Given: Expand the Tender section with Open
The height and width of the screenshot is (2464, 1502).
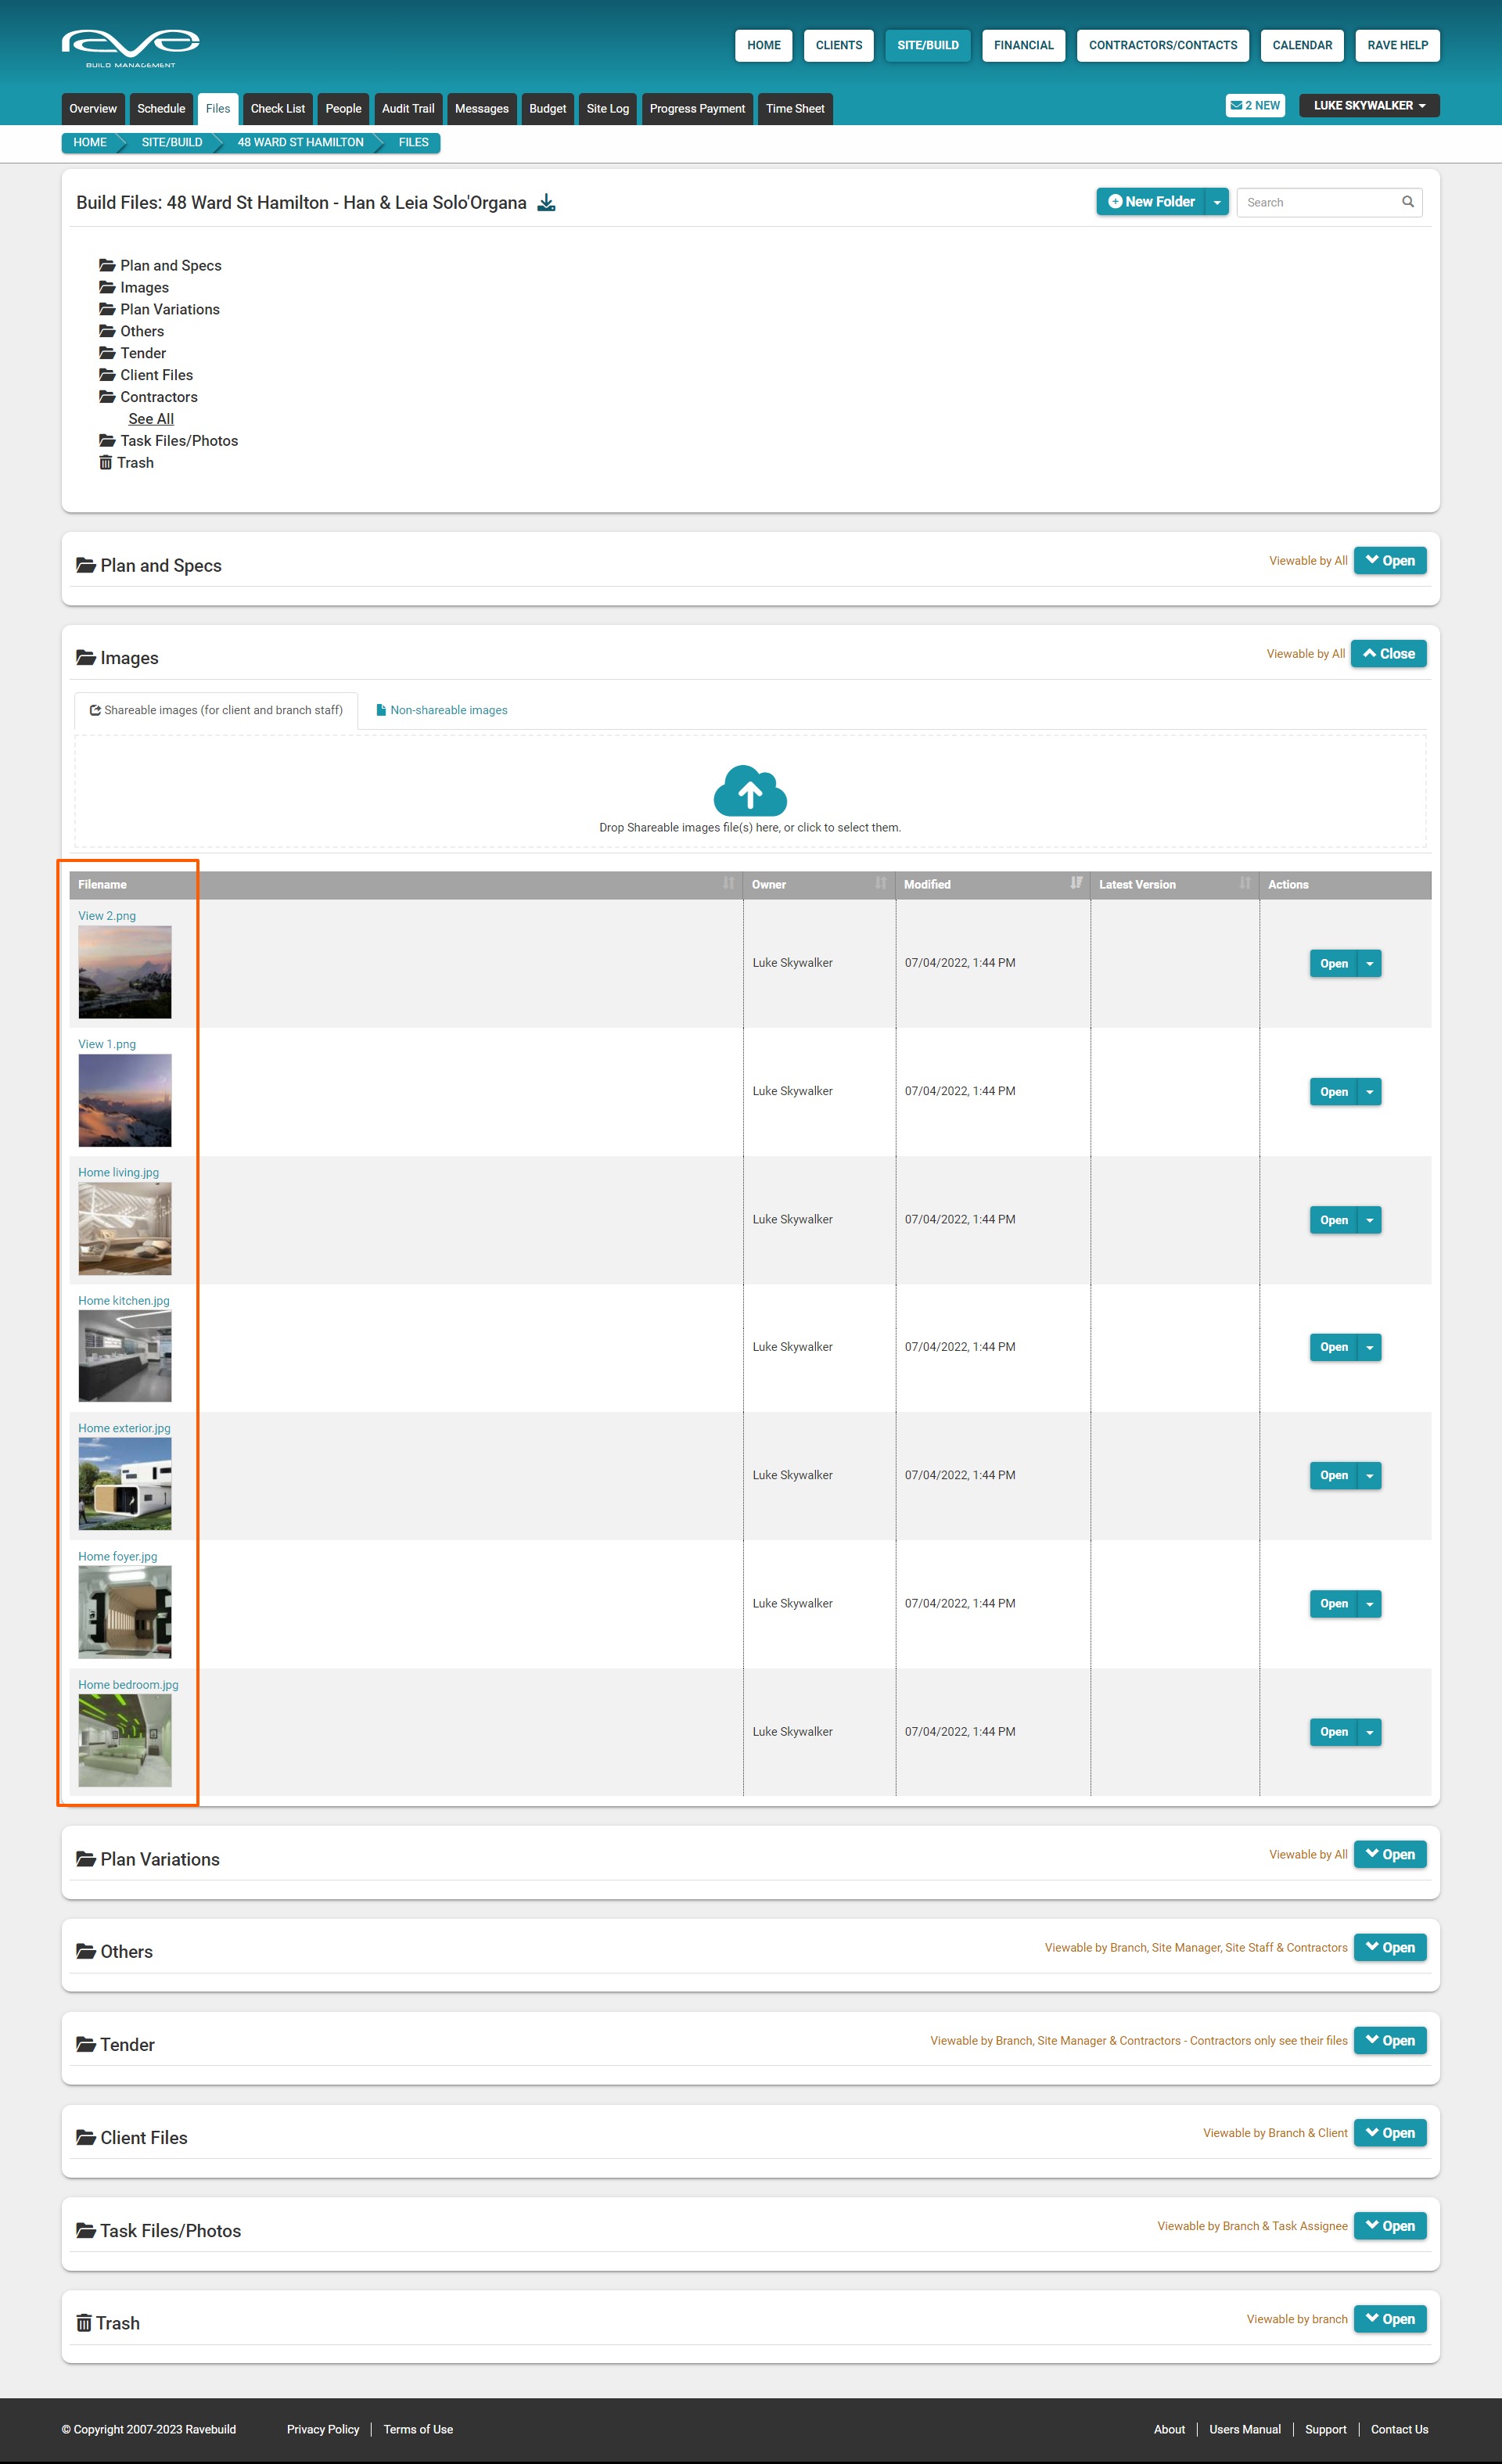Looking at the screenshot, I should coord(1389,2041).
